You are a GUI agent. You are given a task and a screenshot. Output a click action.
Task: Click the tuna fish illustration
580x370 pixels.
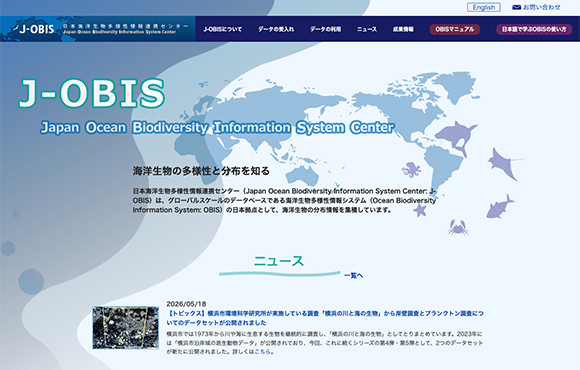click(x=499, y=206)
